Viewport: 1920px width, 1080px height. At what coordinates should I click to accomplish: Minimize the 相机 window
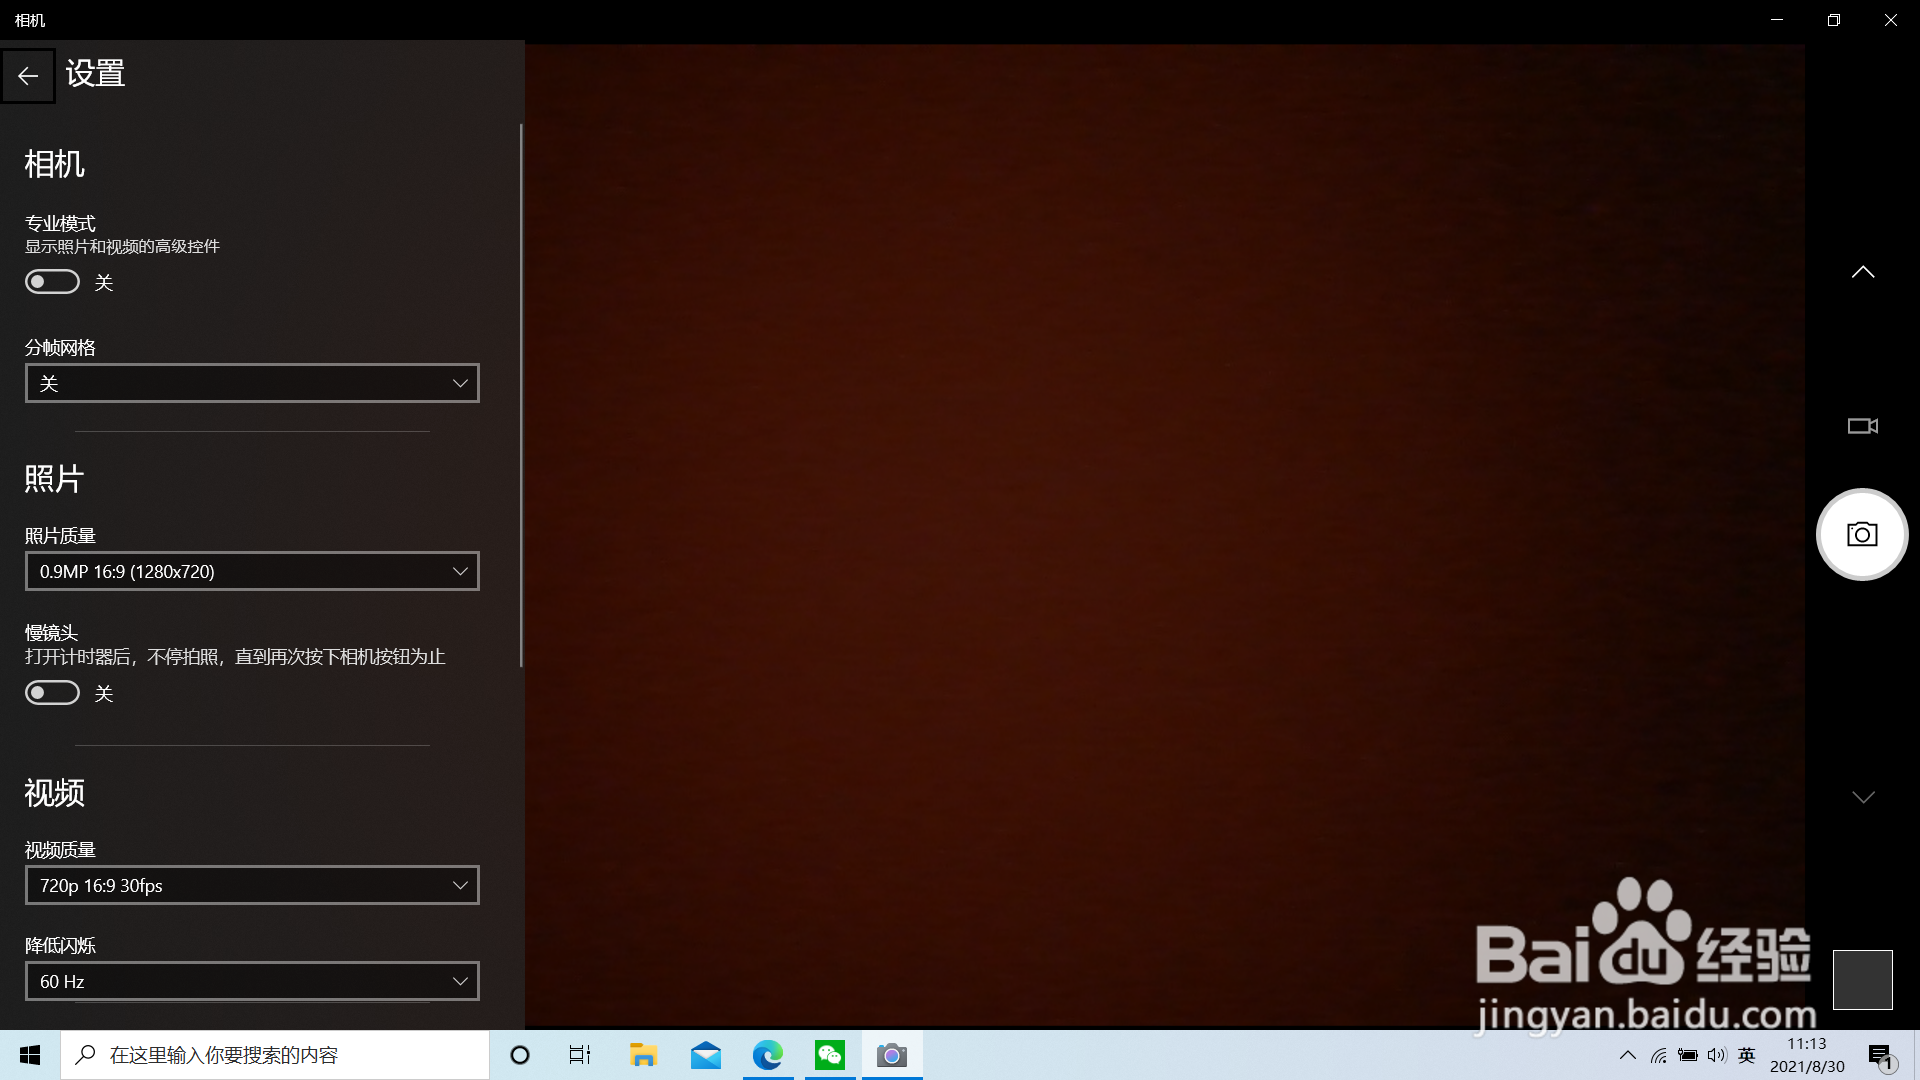(x=1777, y=20)
